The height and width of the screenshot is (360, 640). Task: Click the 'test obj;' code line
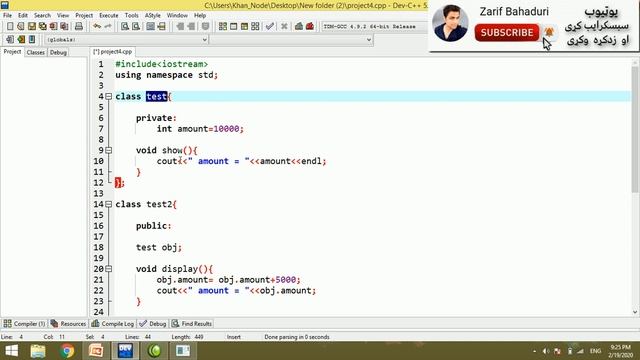(159, 247)
